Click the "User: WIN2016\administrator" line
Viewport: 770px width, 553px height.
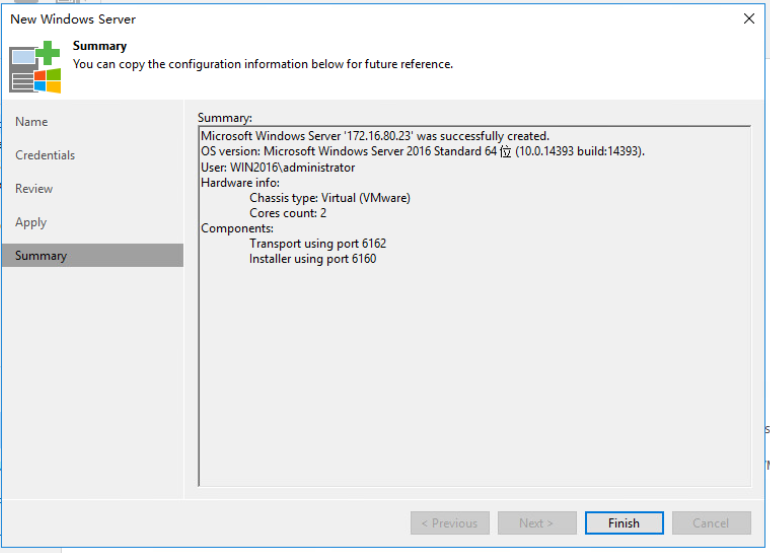click(278, 167)
